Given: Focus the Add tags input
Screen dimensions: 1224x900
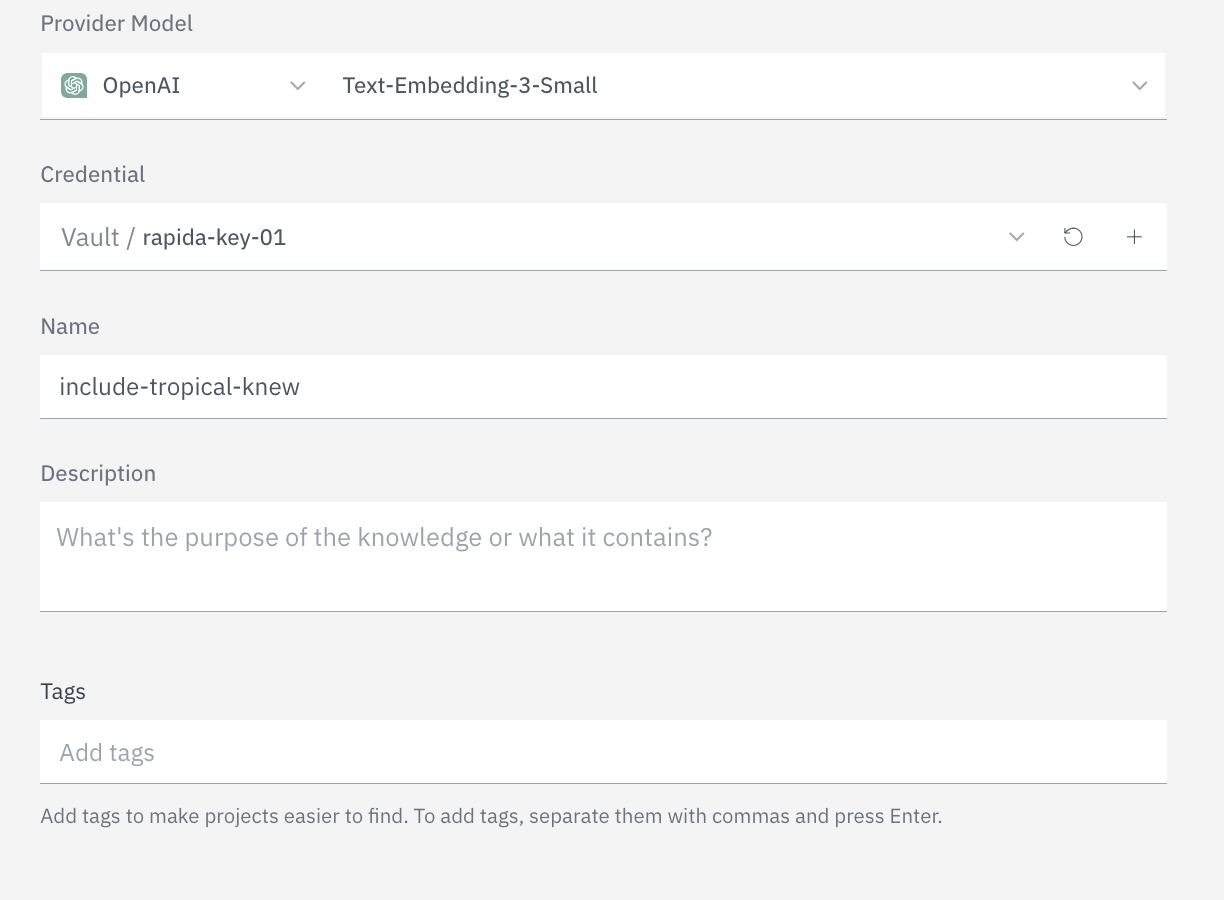Looking at the screenshot, I should point(600,752).
